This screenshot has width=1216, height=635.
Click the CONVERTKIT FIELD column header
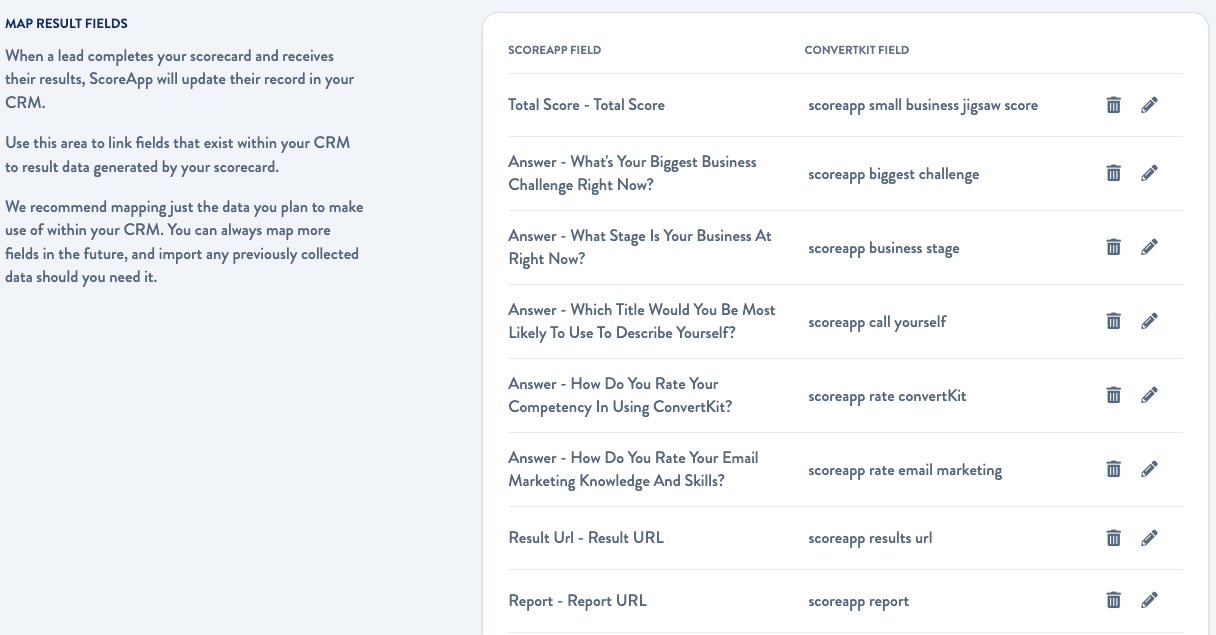click(x=857, y=50)
